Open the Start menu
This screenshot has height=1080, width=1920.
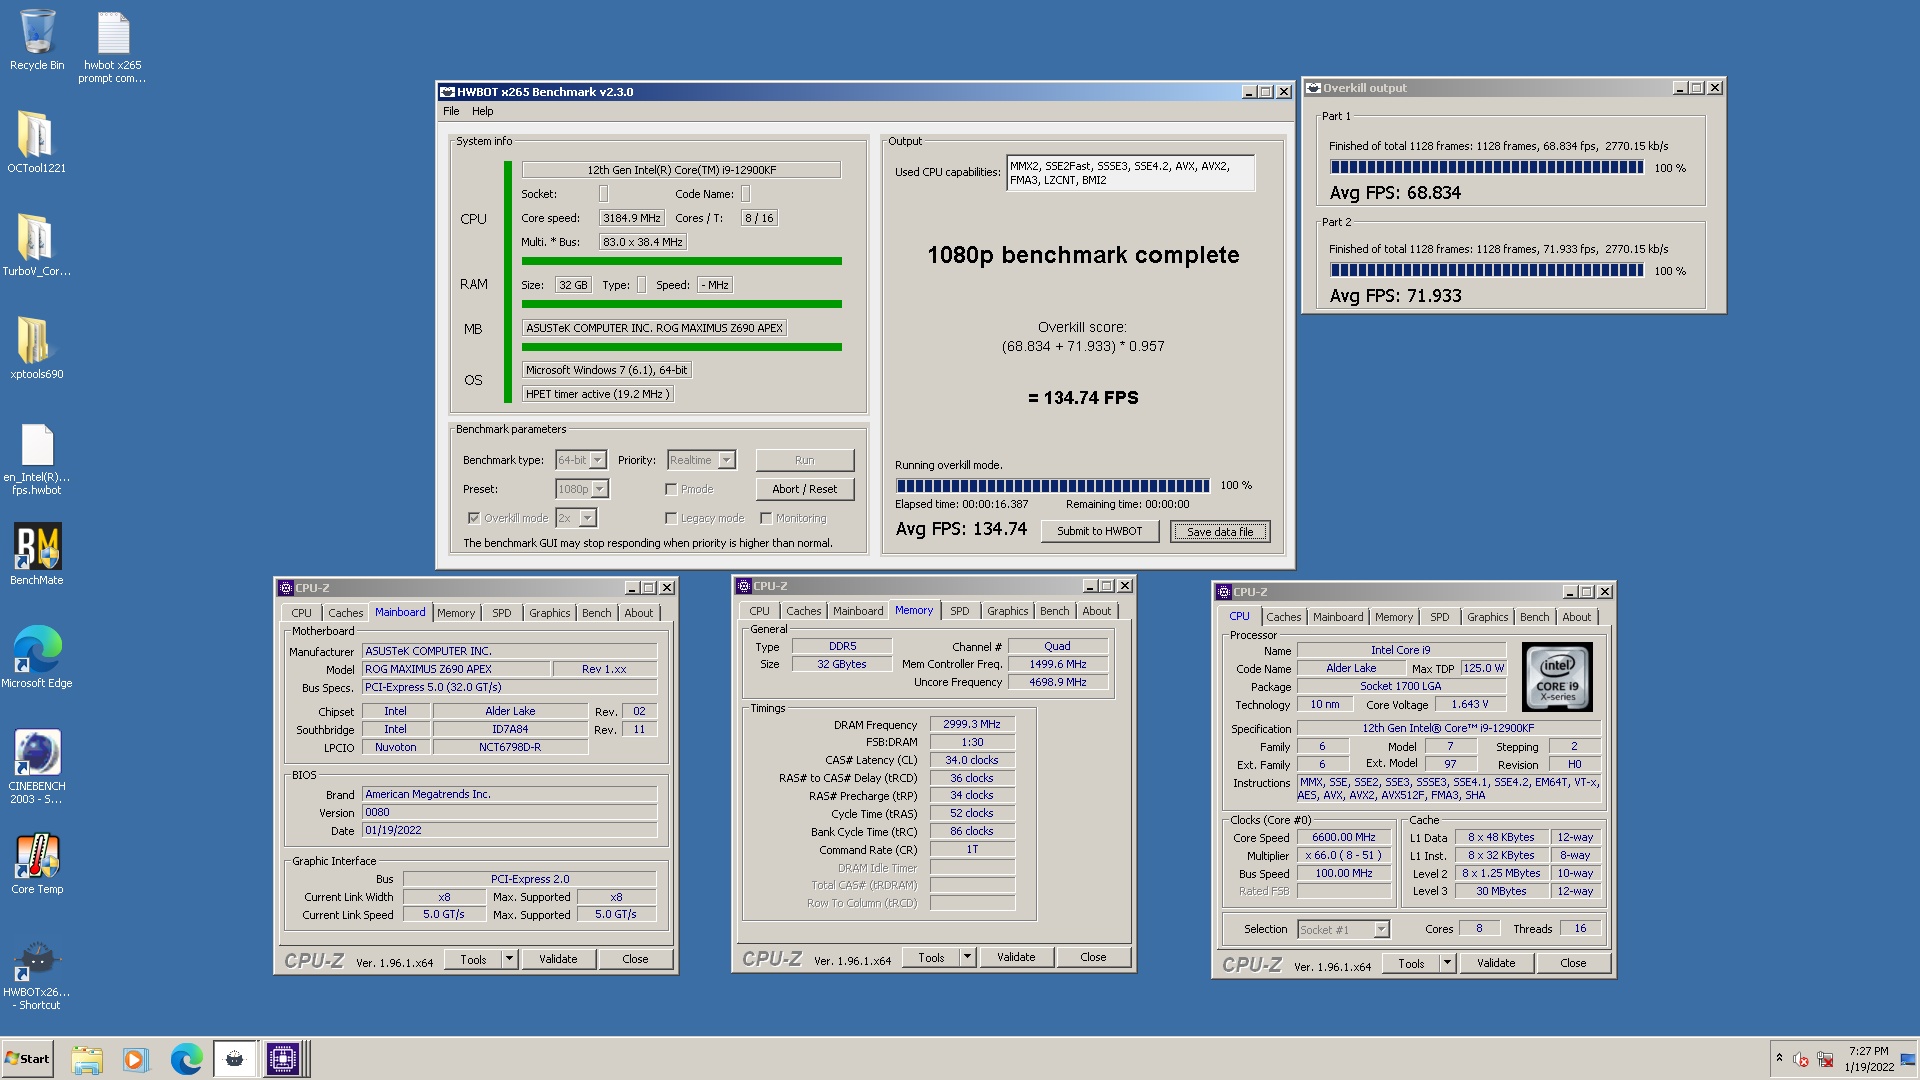pos(27,1059)
